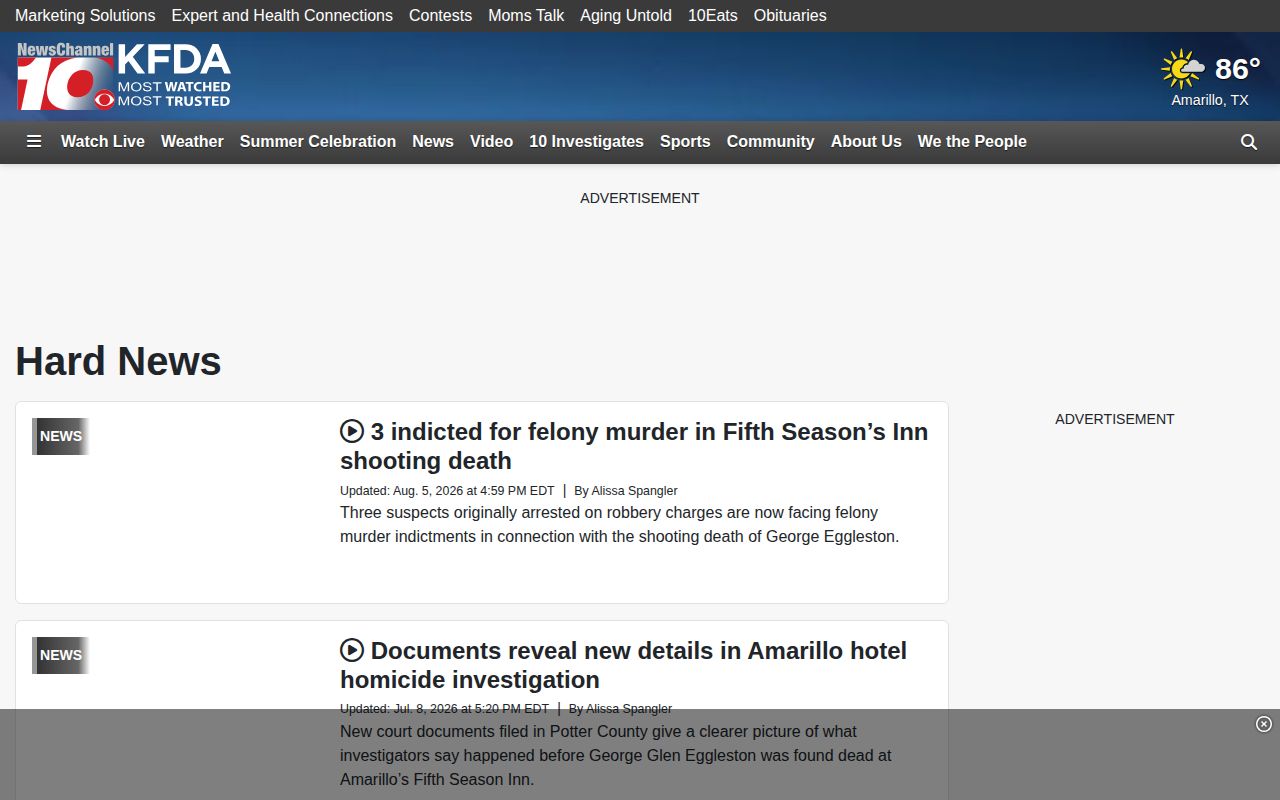Click the Three suspects summary text
Screen dimensions: 1280x800
click(619, 525)
